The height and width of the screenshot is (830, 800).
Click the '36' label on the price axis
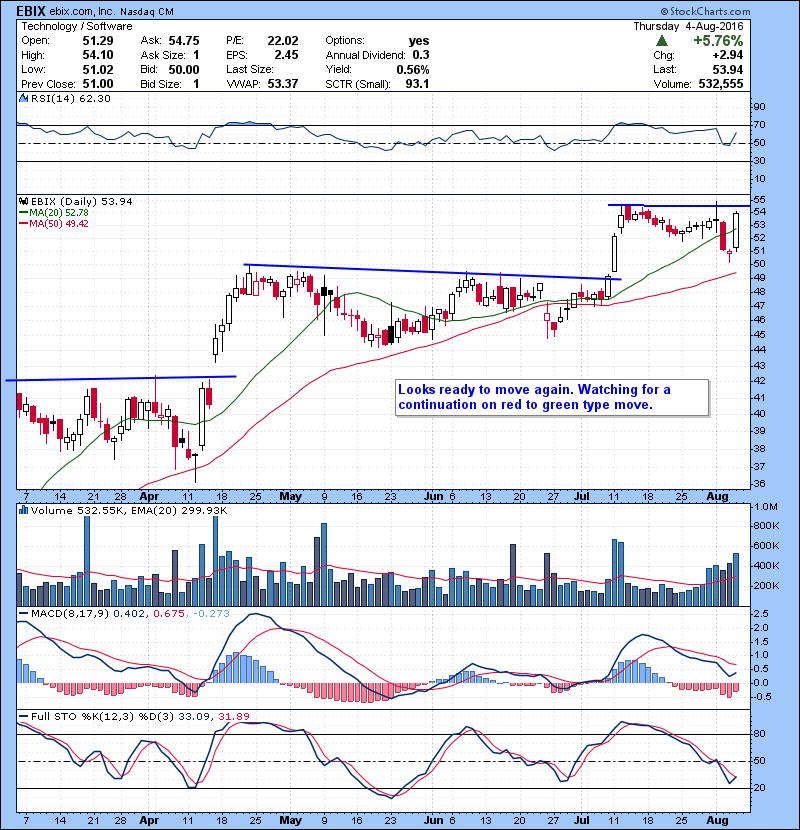click(x=759, y=483)
